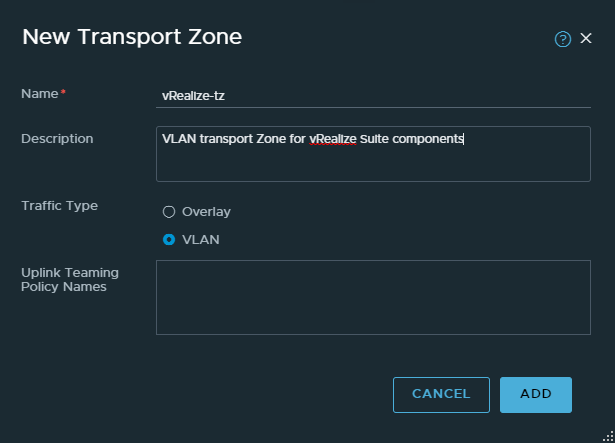Click the dialog resize grip in bottom corner

(609, 437)
